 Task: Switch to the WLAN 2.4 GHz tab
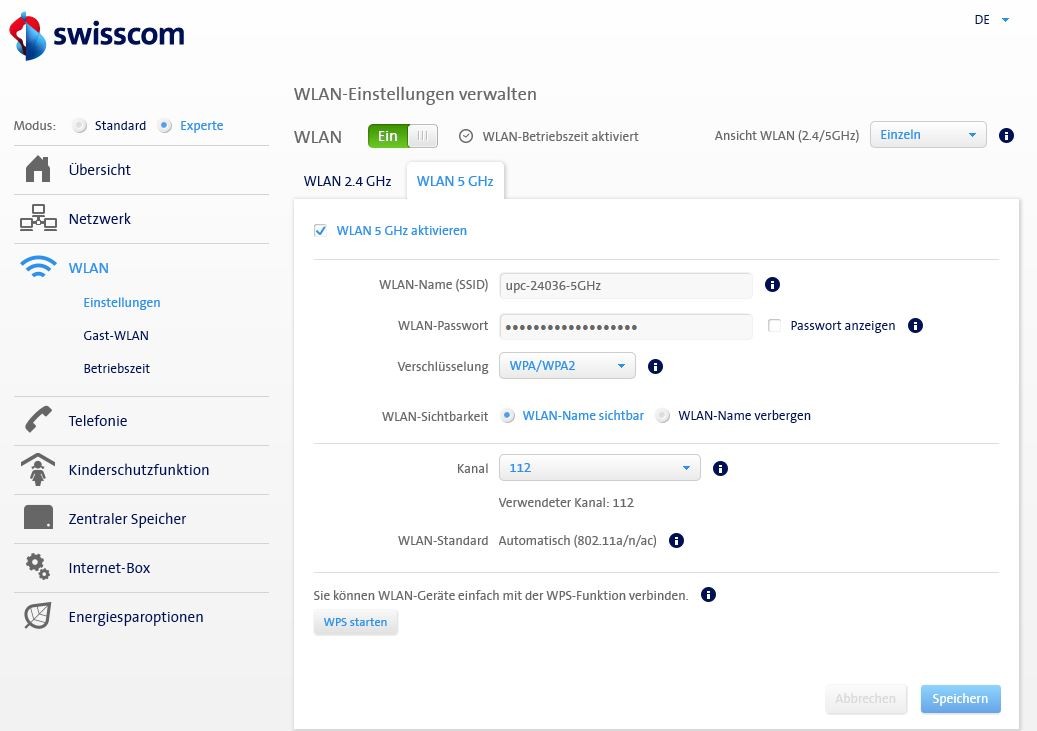[347, 181]
